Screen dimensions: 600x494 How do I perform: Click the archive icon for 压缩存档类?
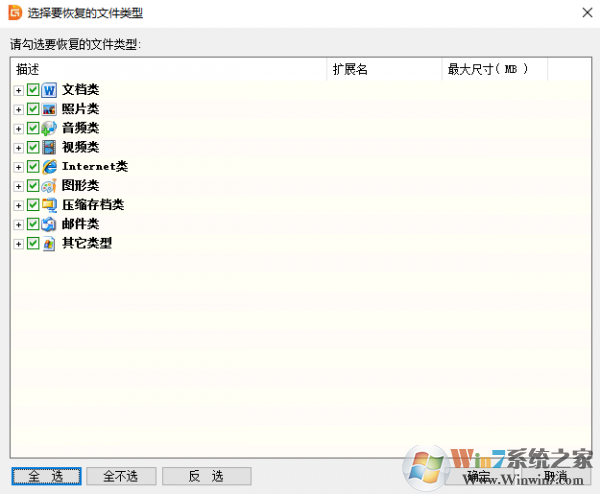point(49,205)
